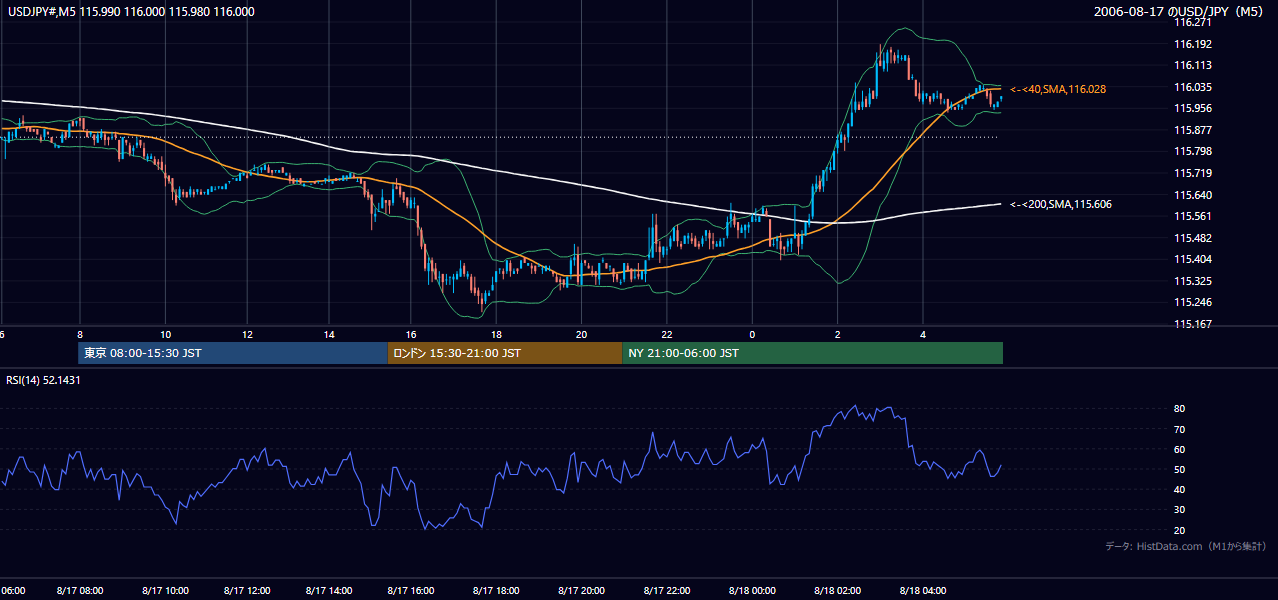Click price axis value 116.035
Image resolution: width=1278 pixels, height=600 pixels.
coord(1193,87)
